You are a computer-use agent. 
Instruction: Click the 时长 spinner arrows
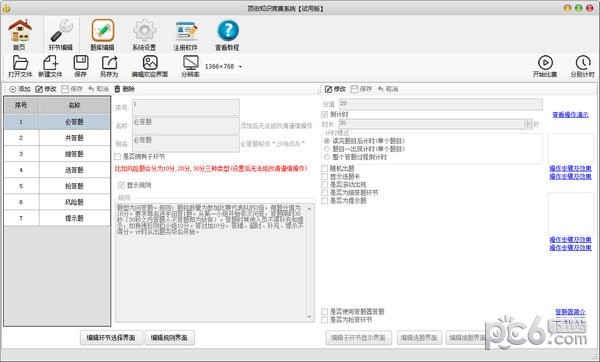pyautogui.click(x=528, y=124)
